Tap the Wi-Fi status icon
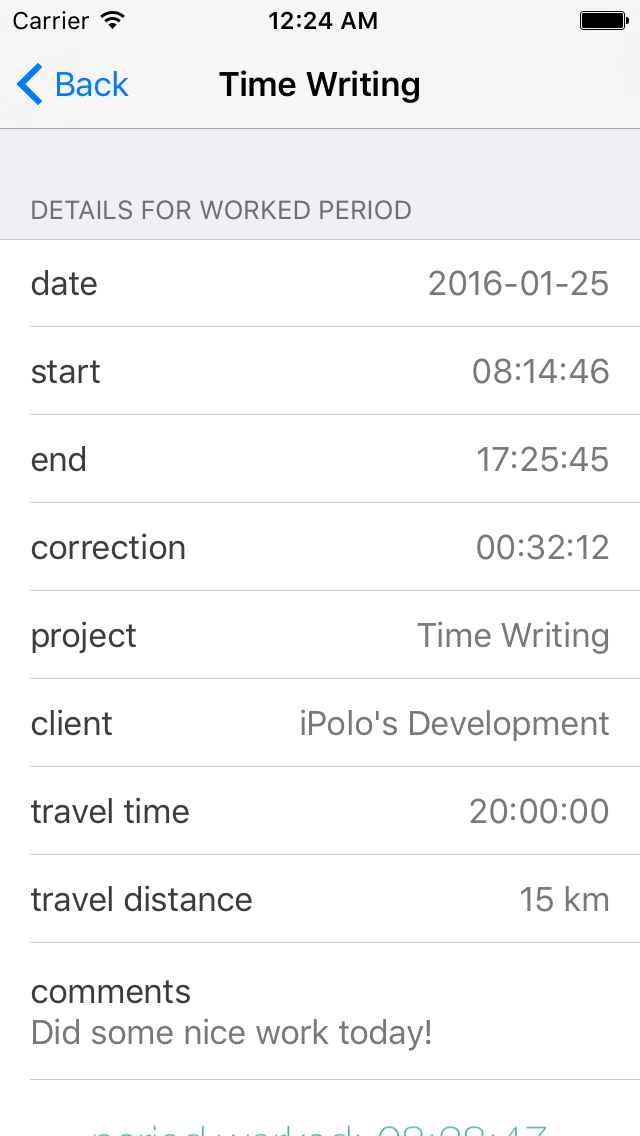The image size is (640, 1136). pyautogui.click(x=113, y=20)
